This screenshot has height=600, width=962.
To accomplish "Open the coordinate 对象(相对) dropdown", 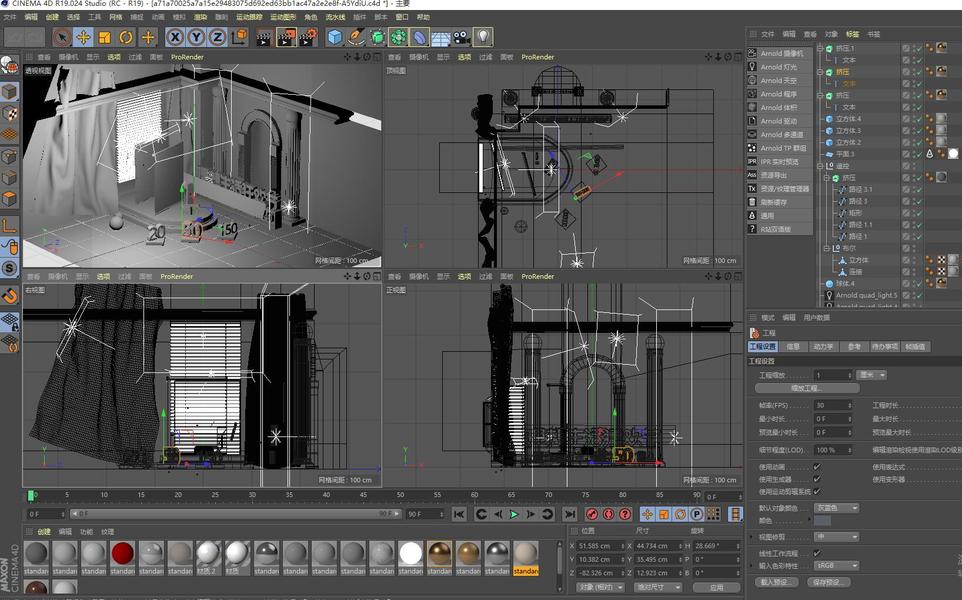I will click(x=600, y=587).
